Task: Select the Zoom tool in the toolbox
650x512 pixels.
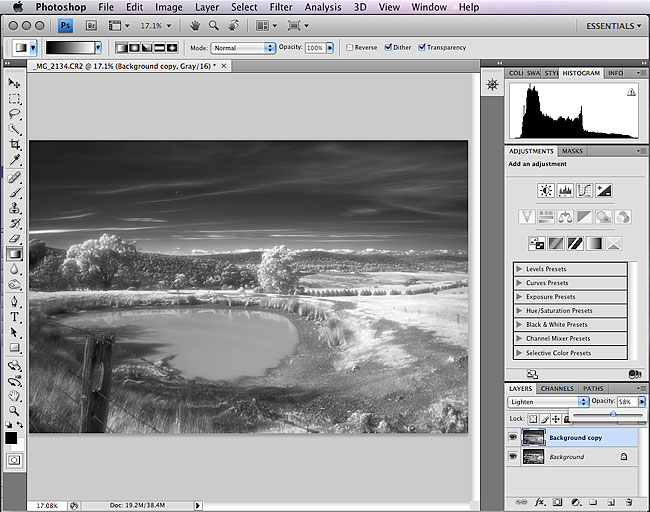Action: click(15, 410)
